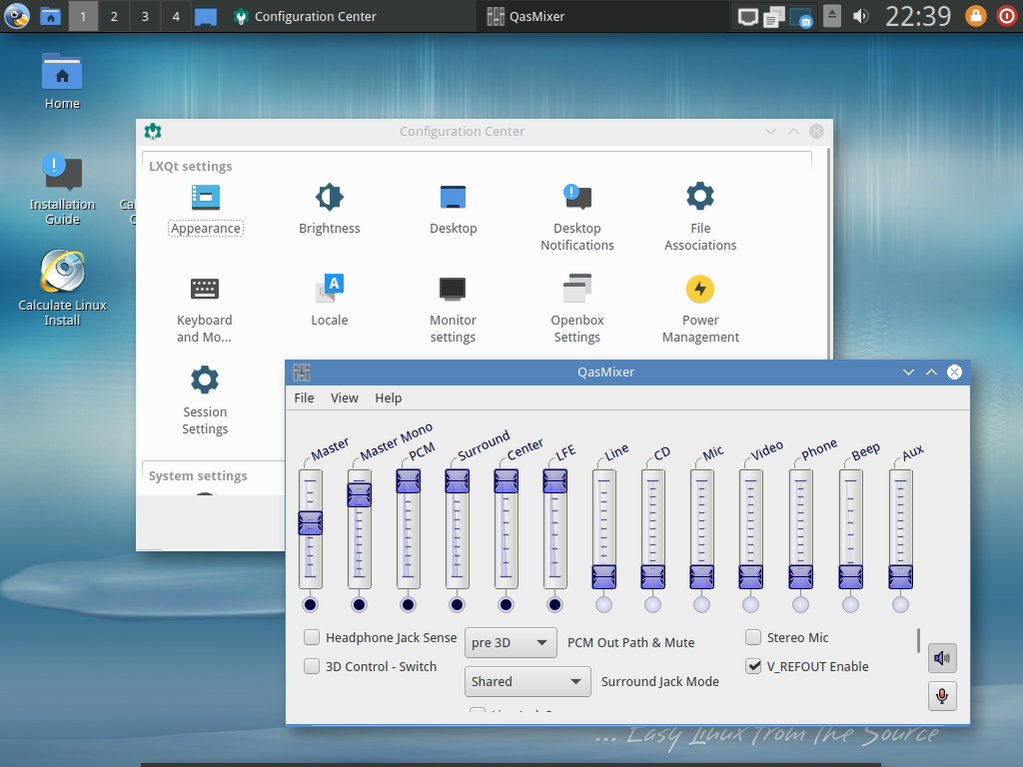The width and height of the screenshot is (1023, 767).
Task: Click the LFE slider handle
Action: click(x=555, y=481)
